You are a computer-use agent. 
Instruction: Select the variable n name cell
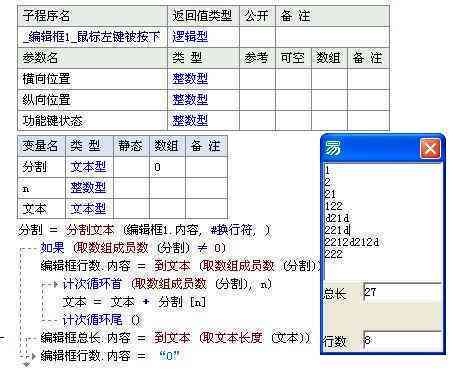point(41,188)
